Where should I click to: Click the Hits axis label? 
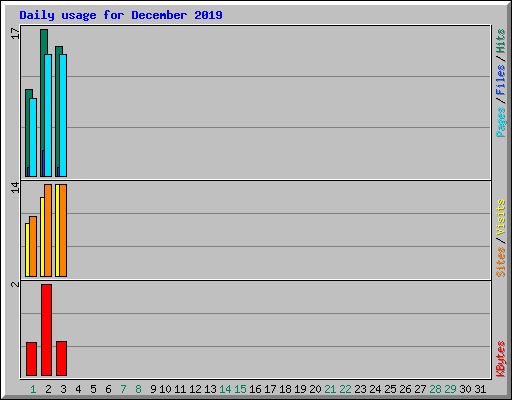500,41
